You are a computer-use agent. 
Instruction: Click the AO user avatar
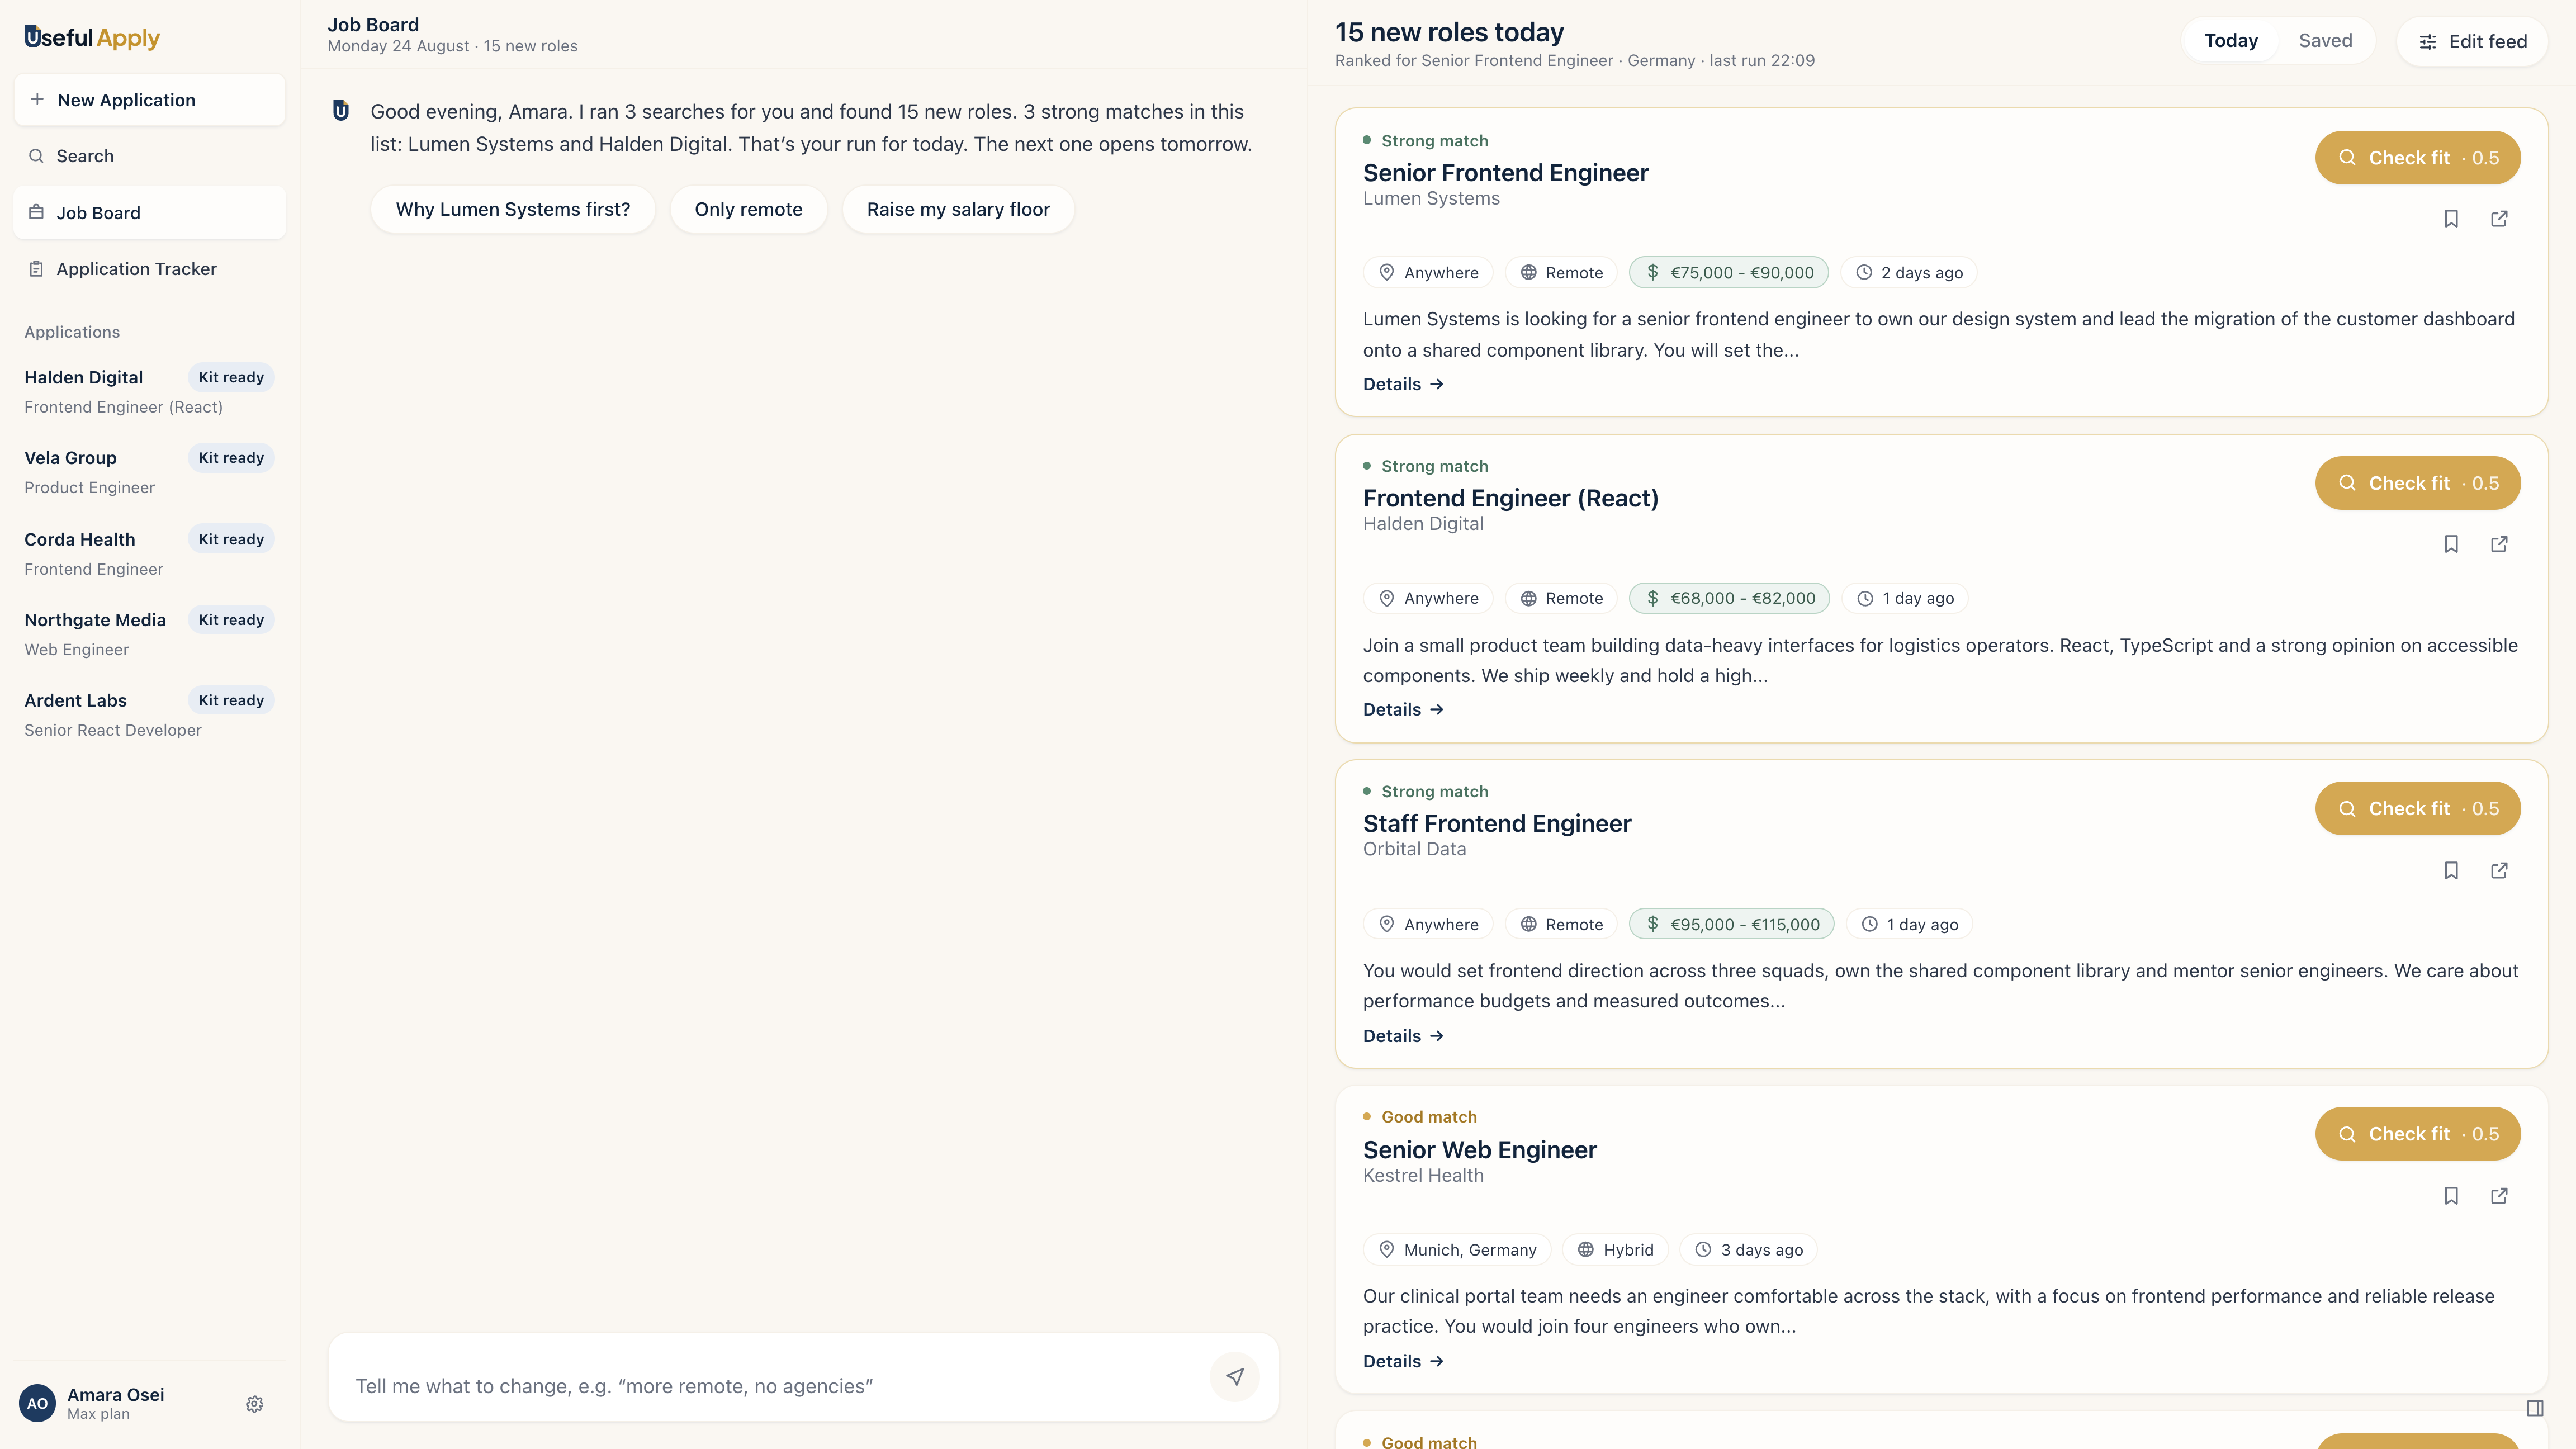click(x=37, y=1403)
